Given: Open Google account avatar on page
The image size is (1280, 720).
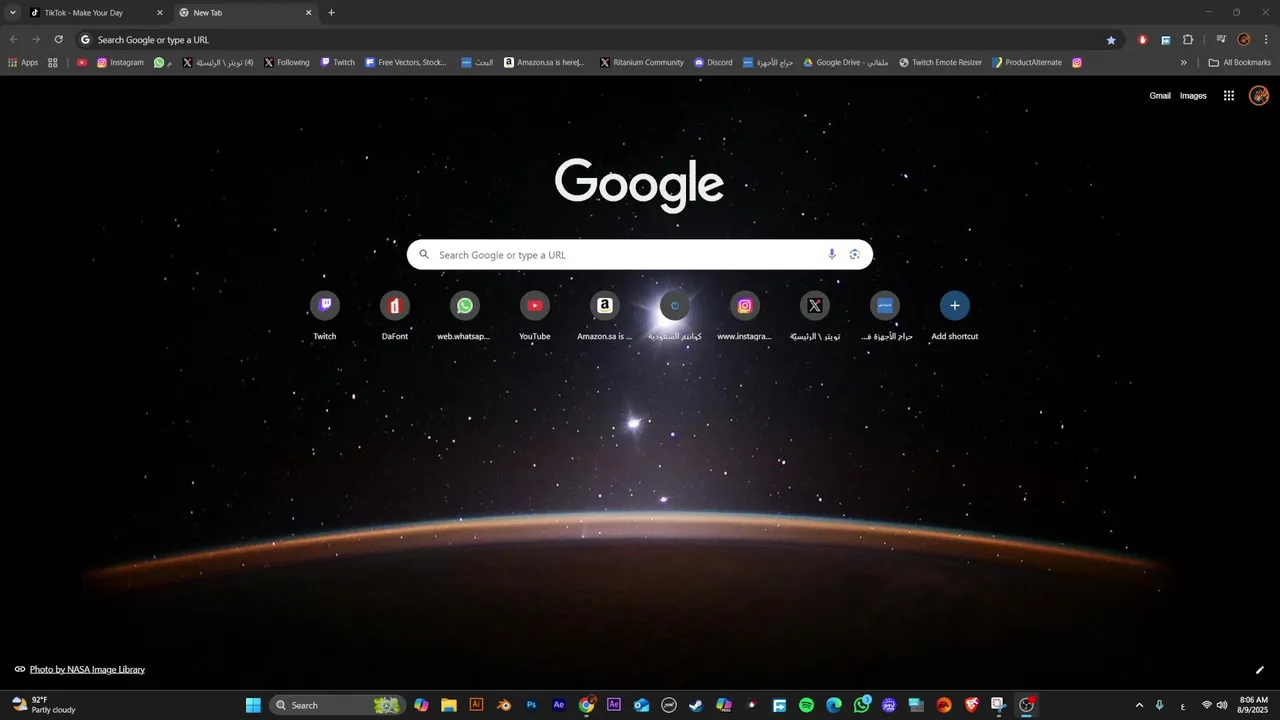Looking at the screenshot, I should click(x=1259, y=96).
